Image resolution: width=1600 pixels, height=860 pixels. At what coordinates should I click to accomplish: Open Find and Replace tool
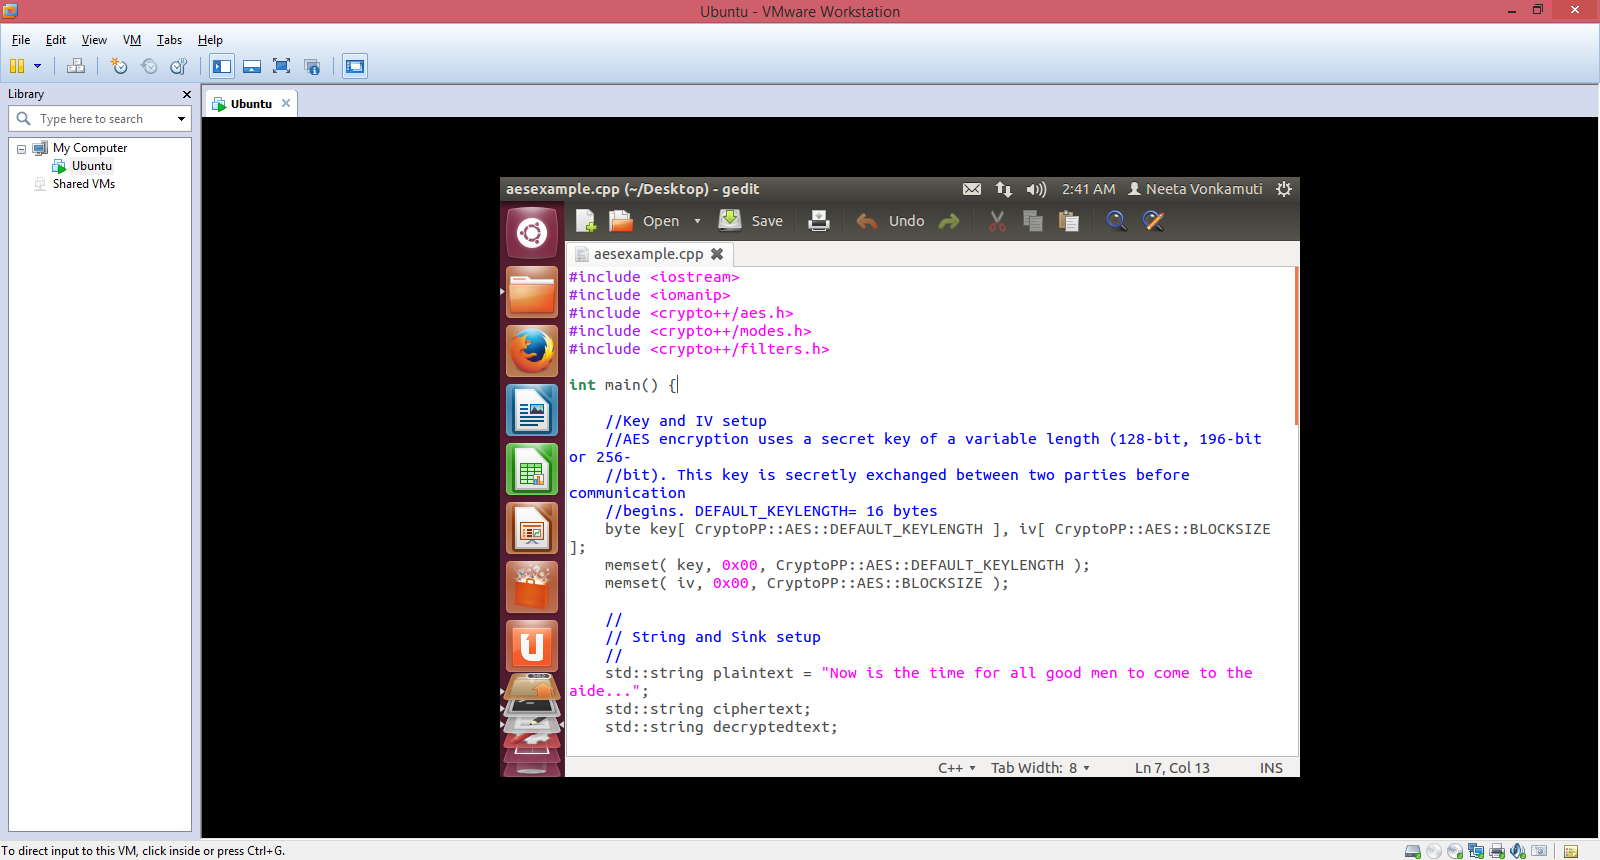(1153, 221)
